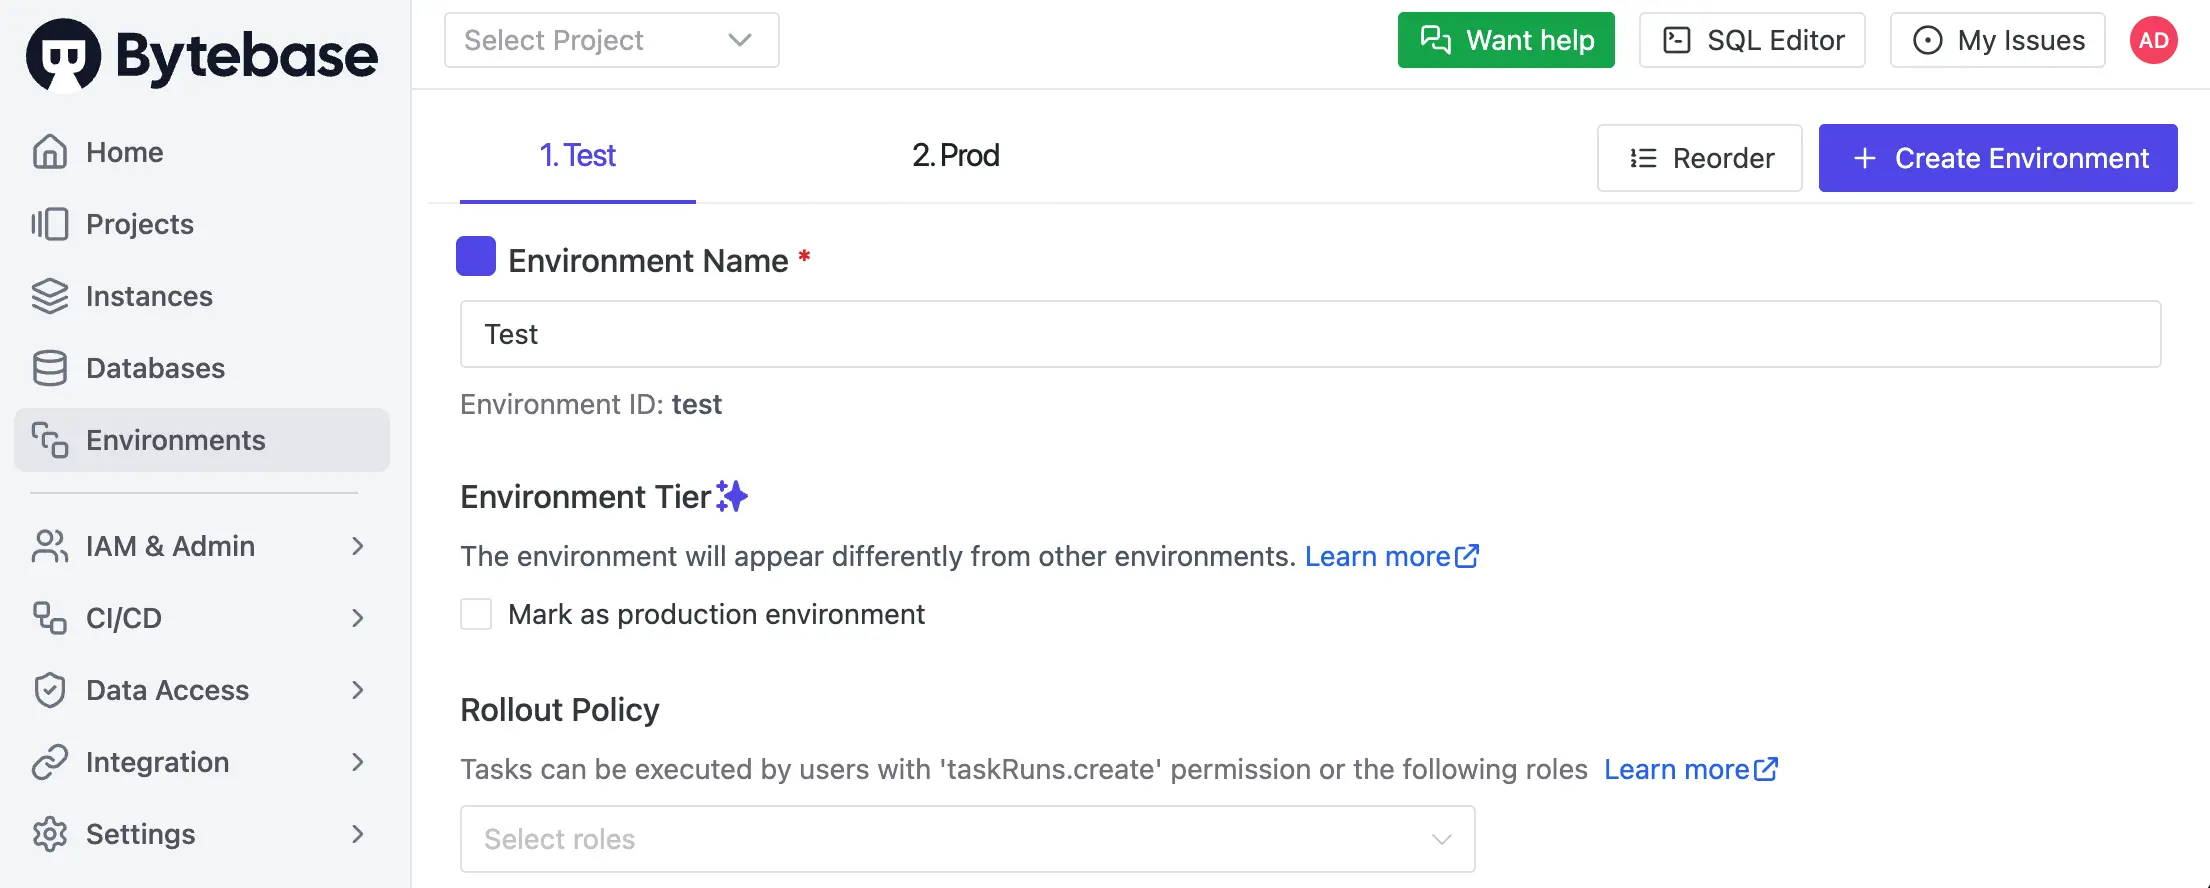Switch to the 2. Prod tab
Screen dimensions: 2210x888
click(x=955, y=155)
